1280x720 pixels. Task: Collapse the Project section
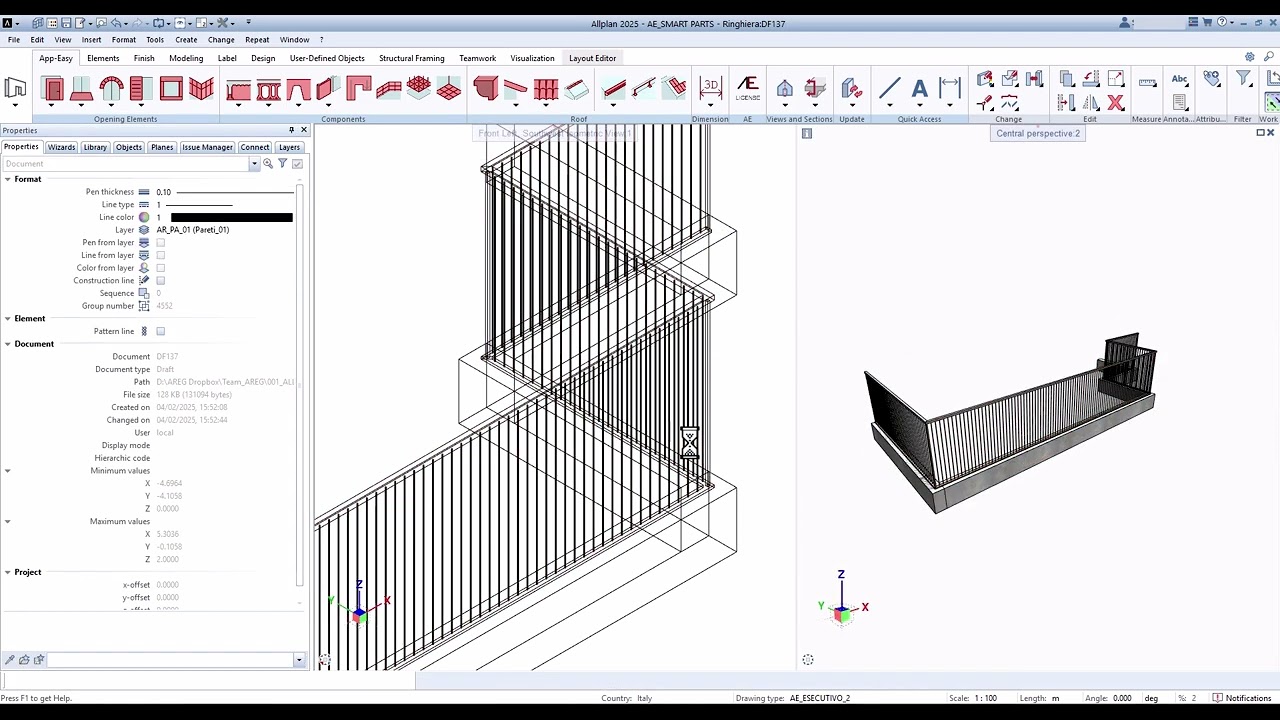(7, 572)
